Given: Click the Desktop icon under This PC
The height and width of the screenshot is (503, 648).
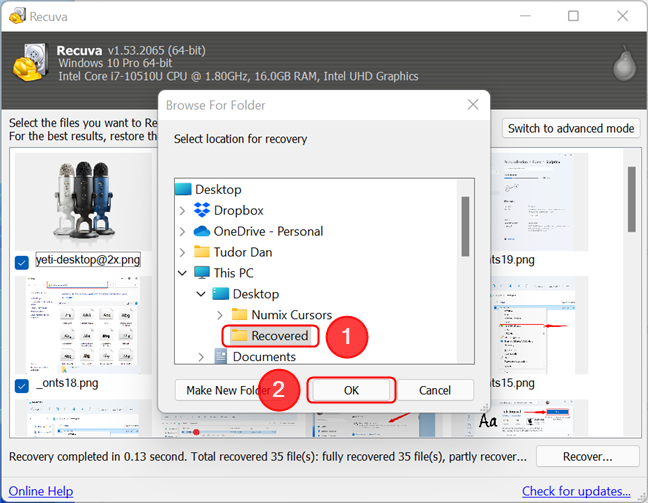Looking at the screenshot, I should tap(220, 294).
